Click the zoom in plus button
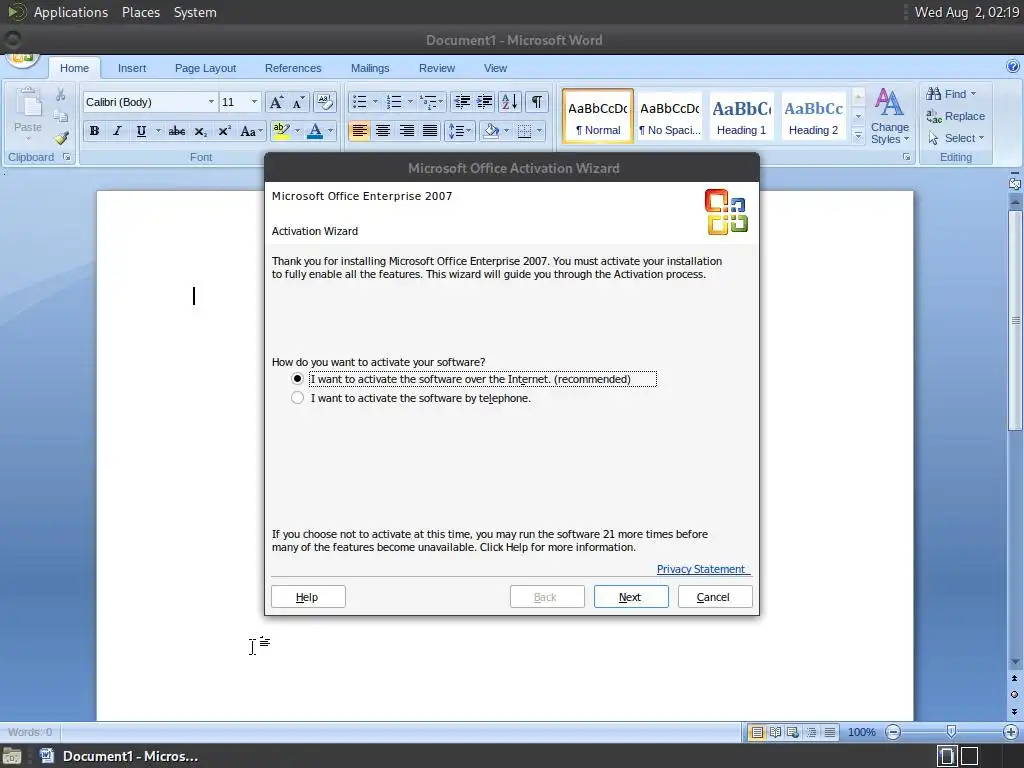1024x768 pixels. pyautogui.click(x=1011, y=732)
